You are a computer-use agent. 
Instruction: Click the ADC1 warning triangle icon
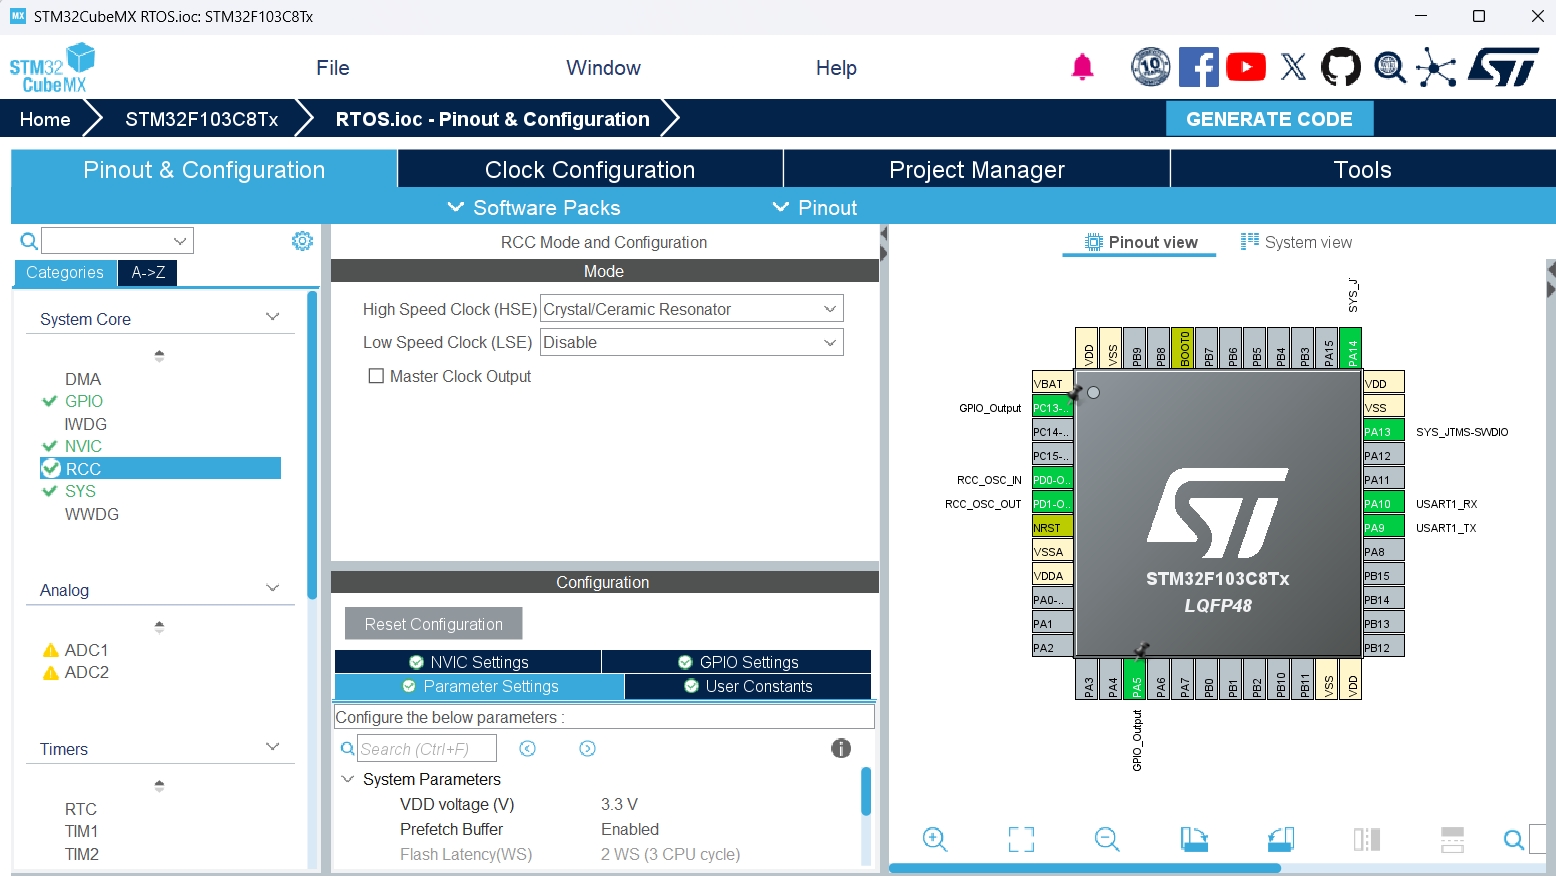pyautogui.click(x=50, y=650)
